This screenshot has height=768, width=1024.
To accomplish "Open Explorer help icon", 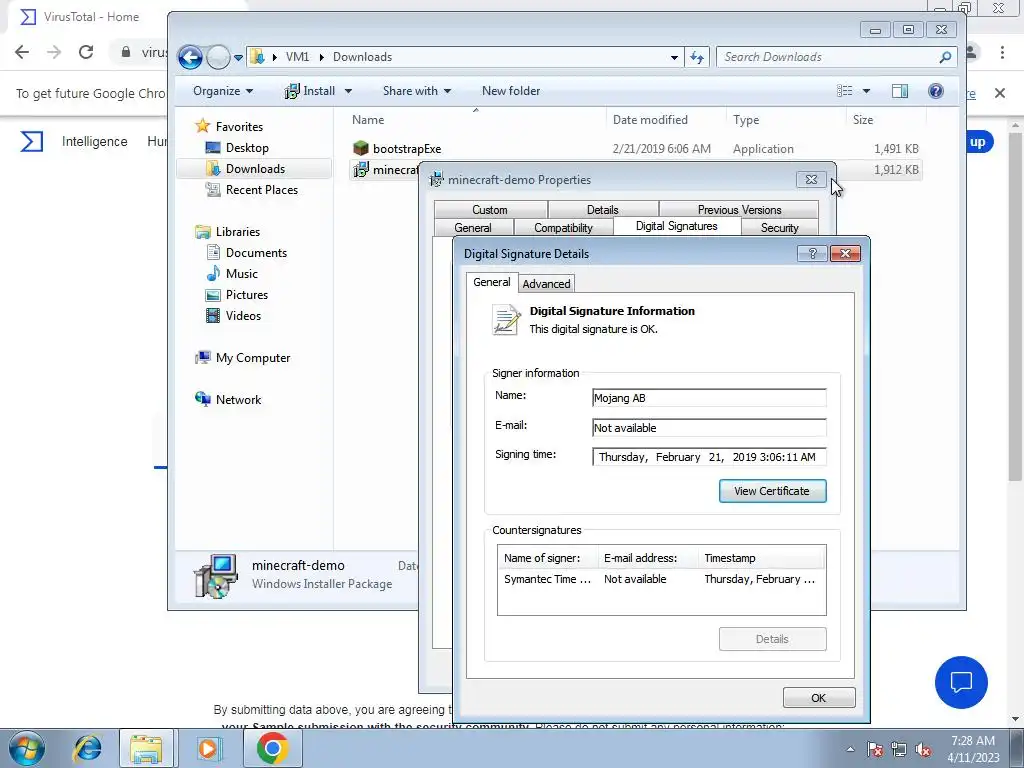I will [936, 91].
